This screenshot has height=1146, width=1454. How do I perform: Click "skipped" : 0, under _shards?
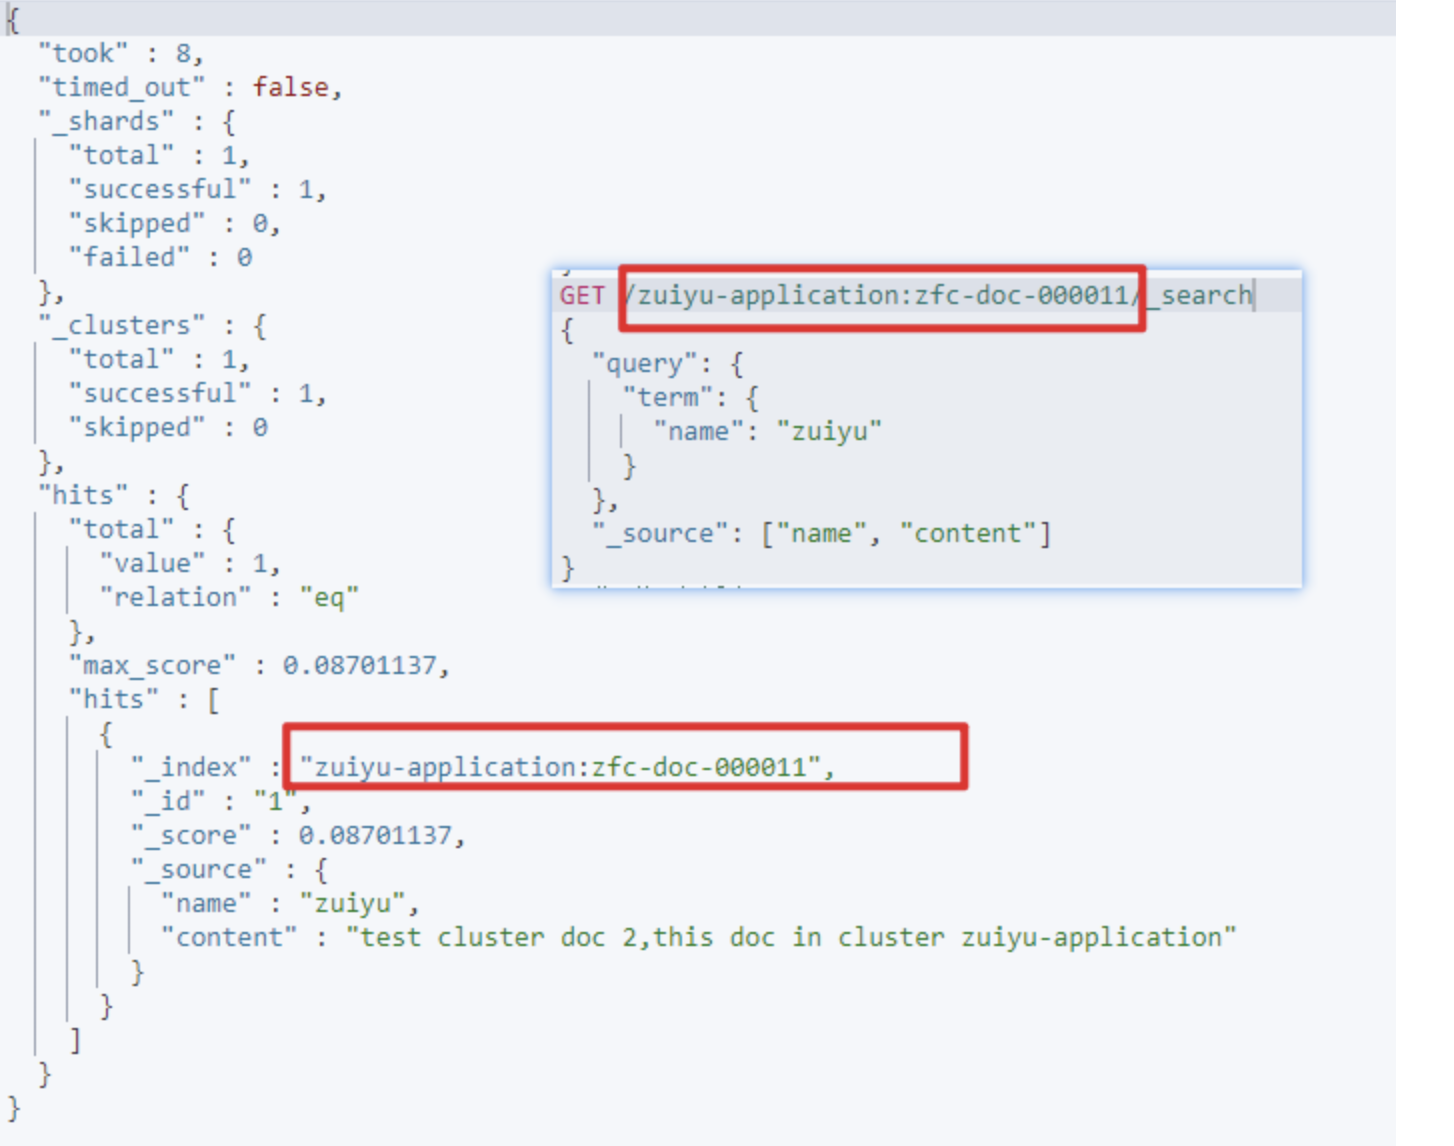point(175,223)
